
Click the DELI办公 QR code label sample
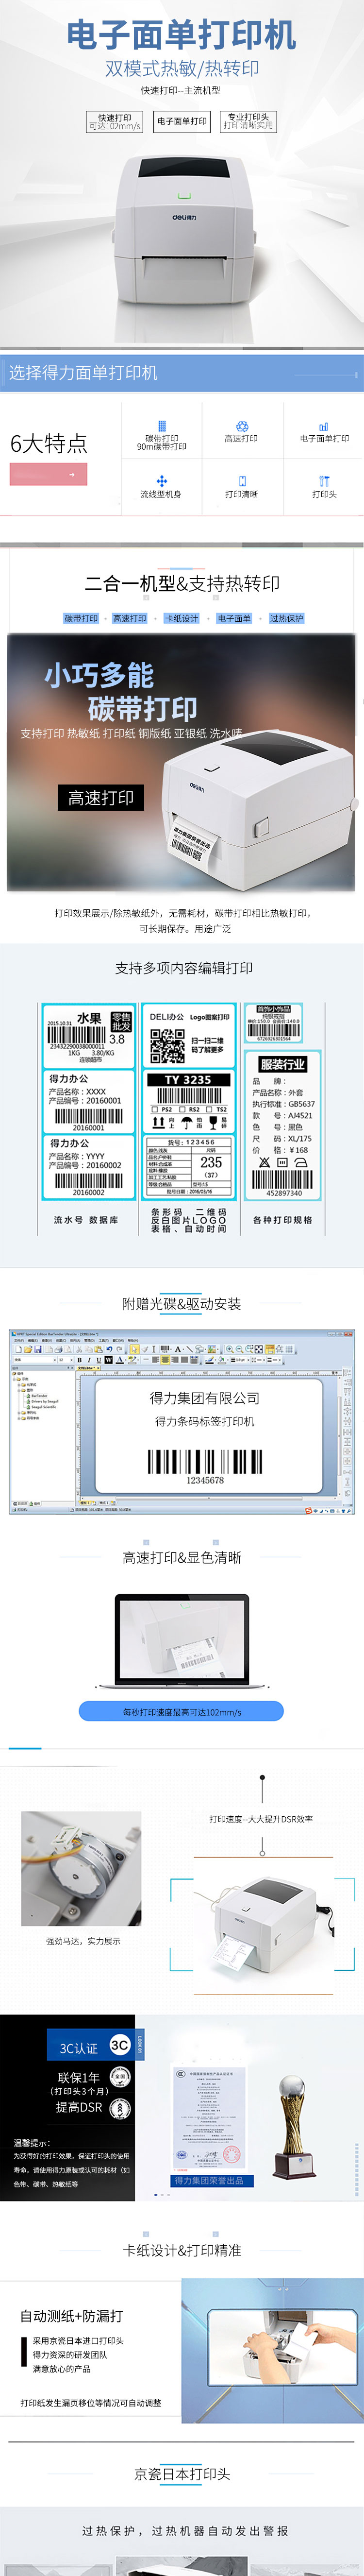coord(189,1036)
